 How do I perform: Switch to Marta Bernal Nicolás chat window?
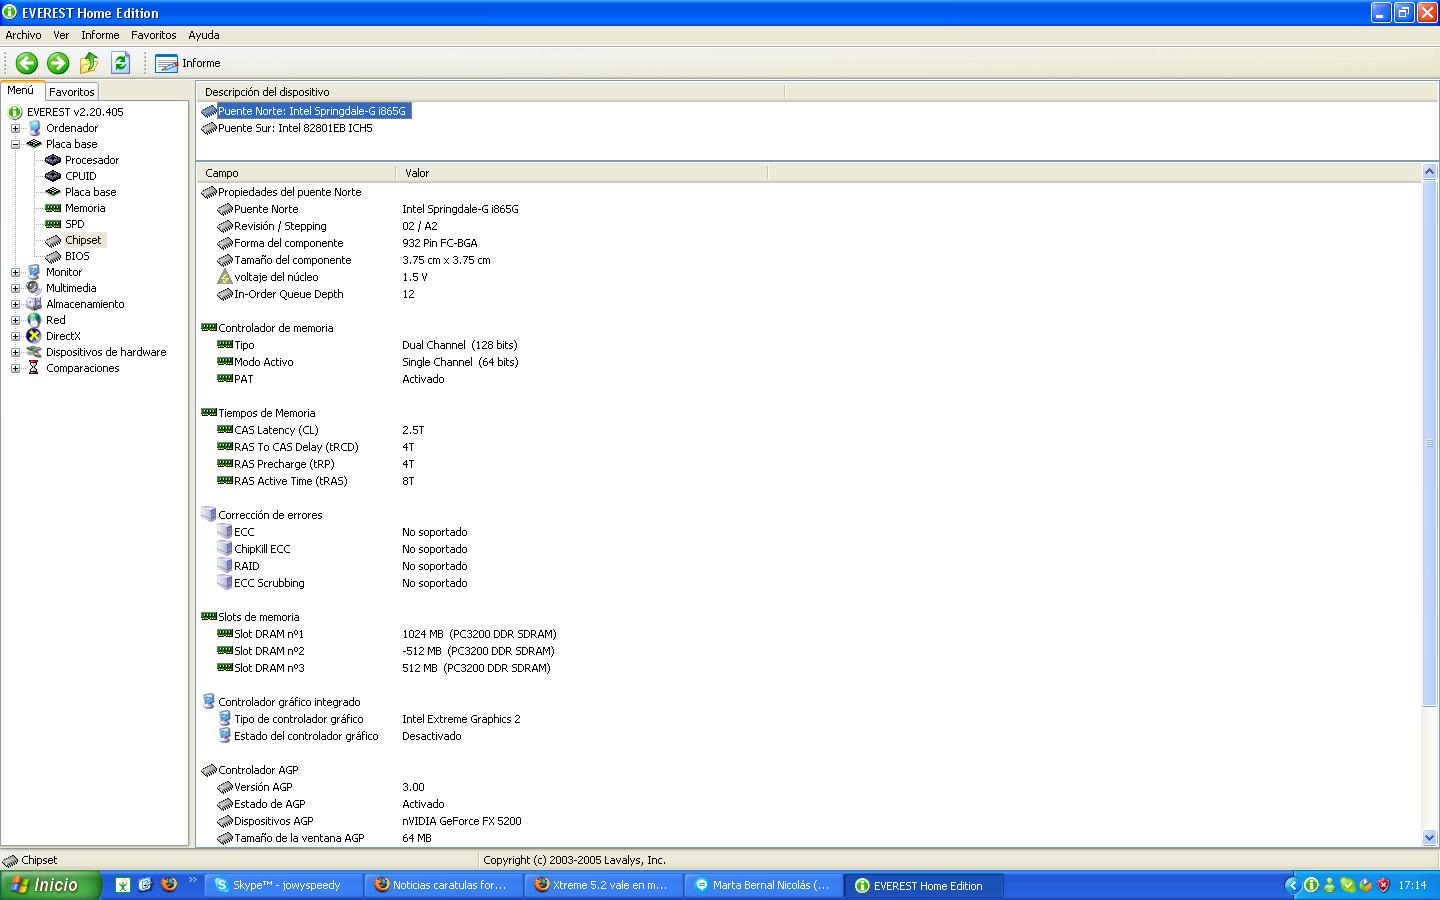pos(763,885)
